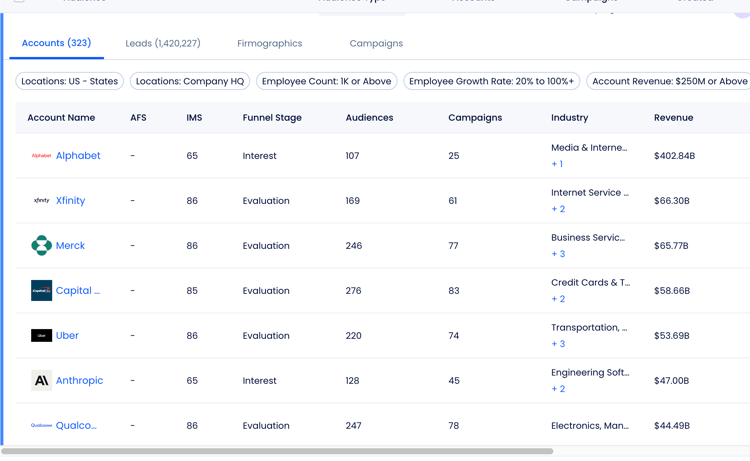This screenshot has width=750, height=461.
Task: Click Transportation industry for Uber
Action: (589, 328)
